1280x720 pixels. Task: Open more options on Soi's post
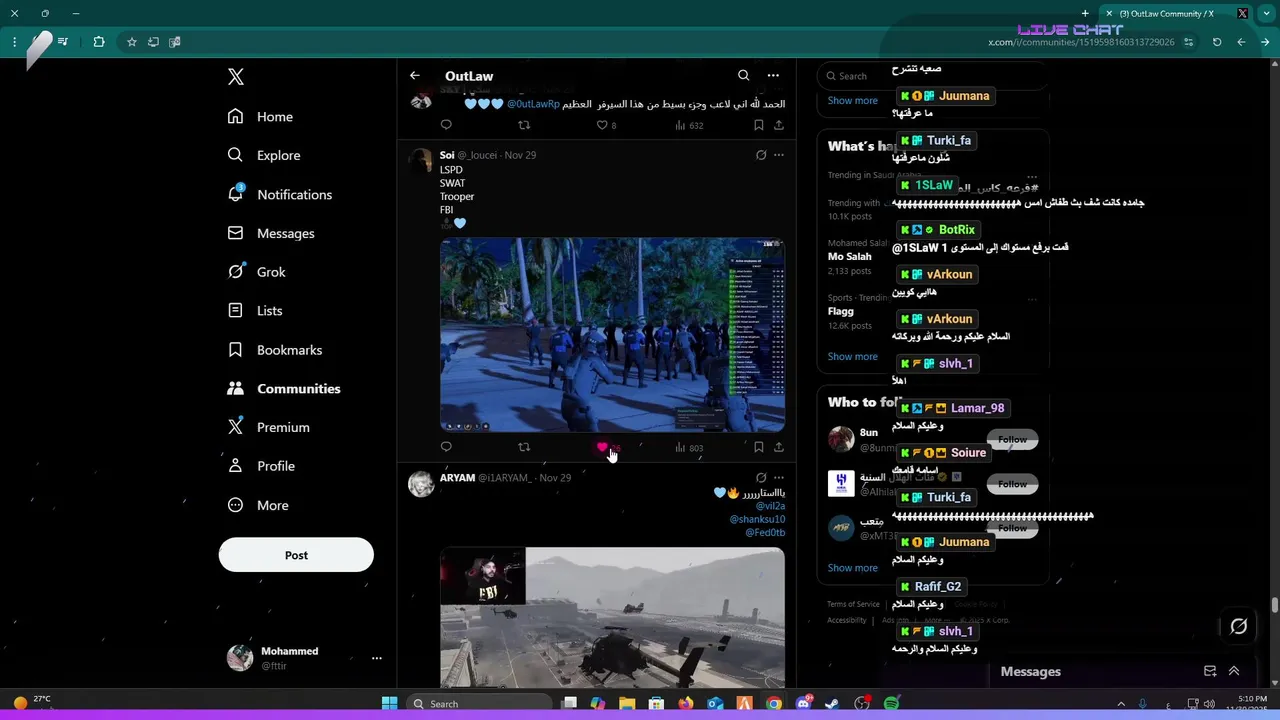point(779,155)
